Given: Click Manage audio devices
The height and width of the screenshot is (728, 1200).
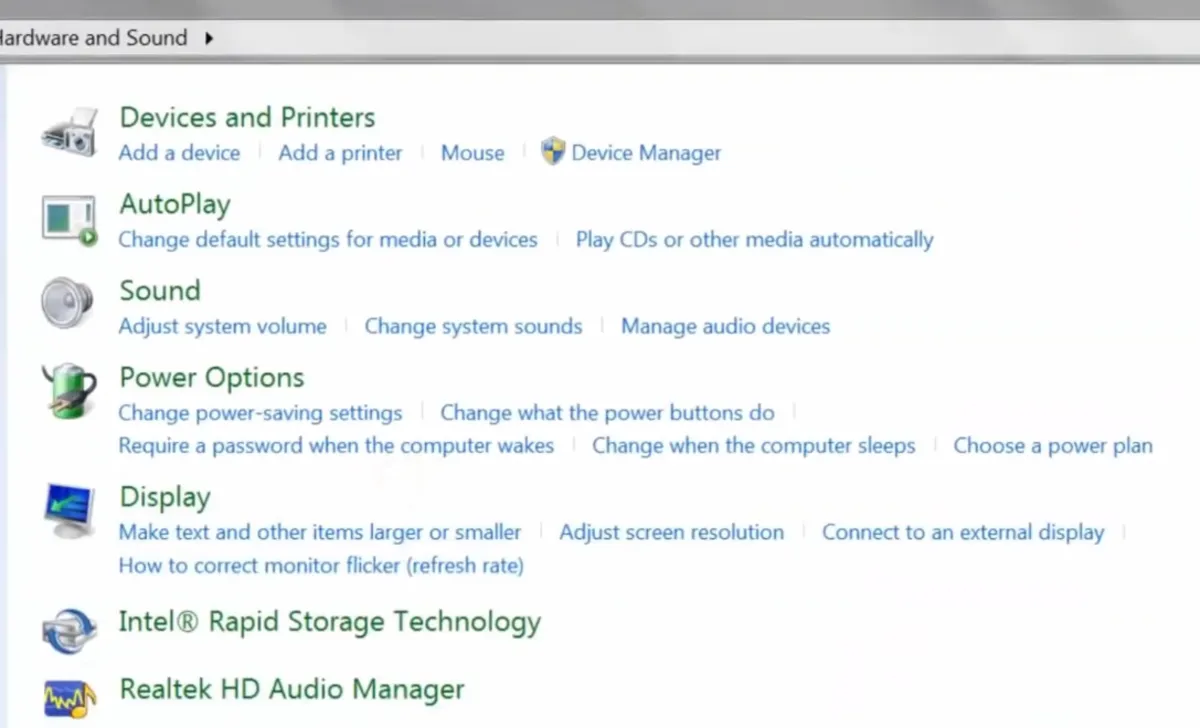Looking at the screenshot, I should [x=725, y=326].
